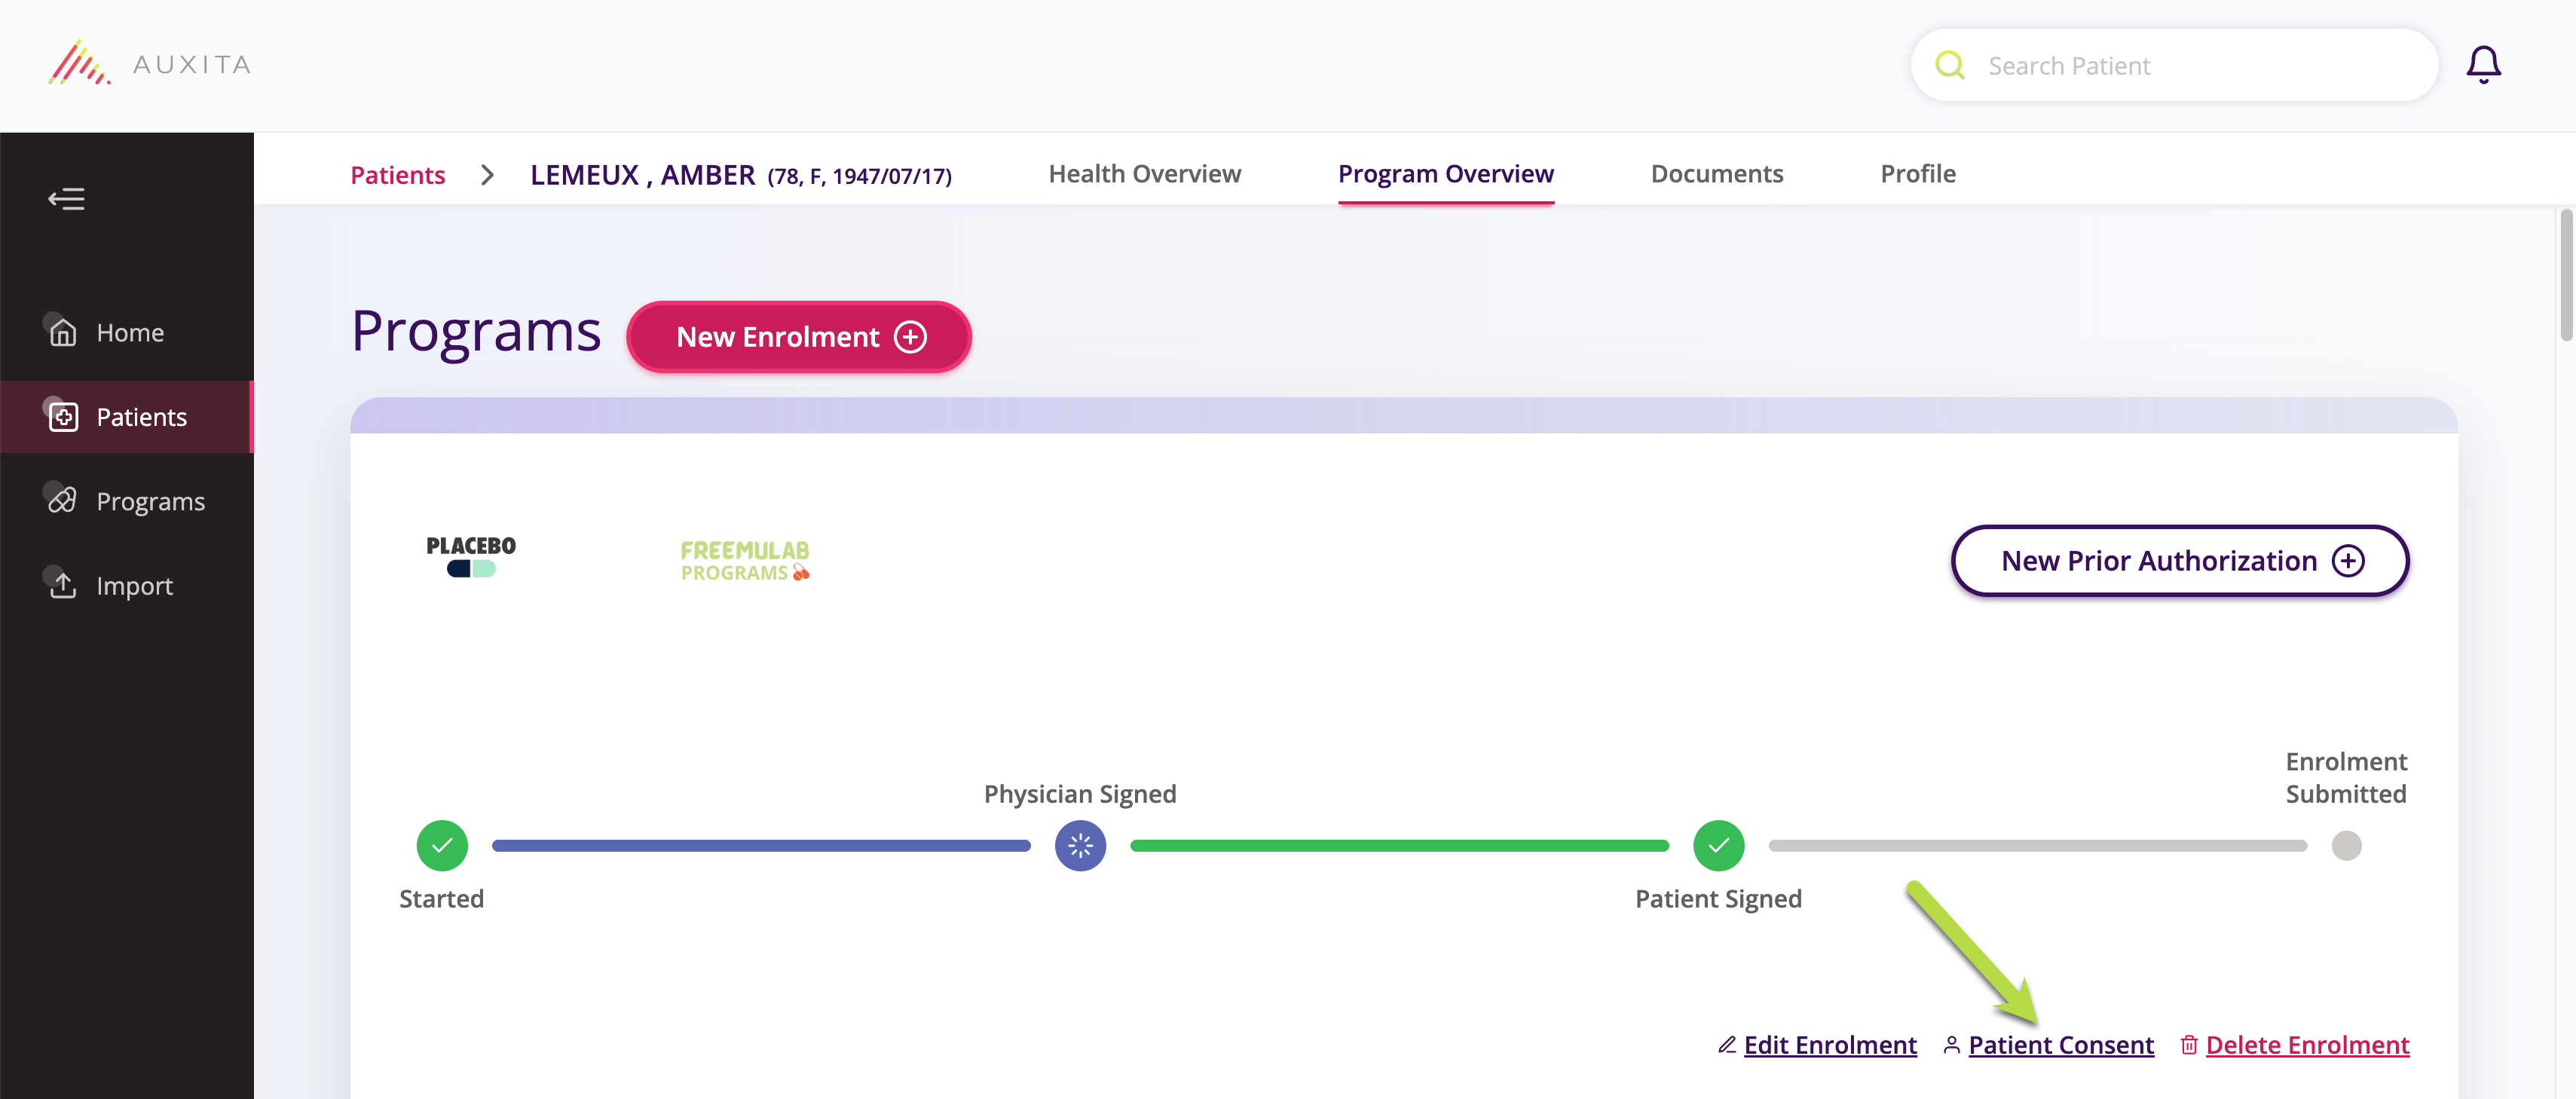
Task: Click the breadcrumb chevron after Patients
Action: [x=487, y=174]
